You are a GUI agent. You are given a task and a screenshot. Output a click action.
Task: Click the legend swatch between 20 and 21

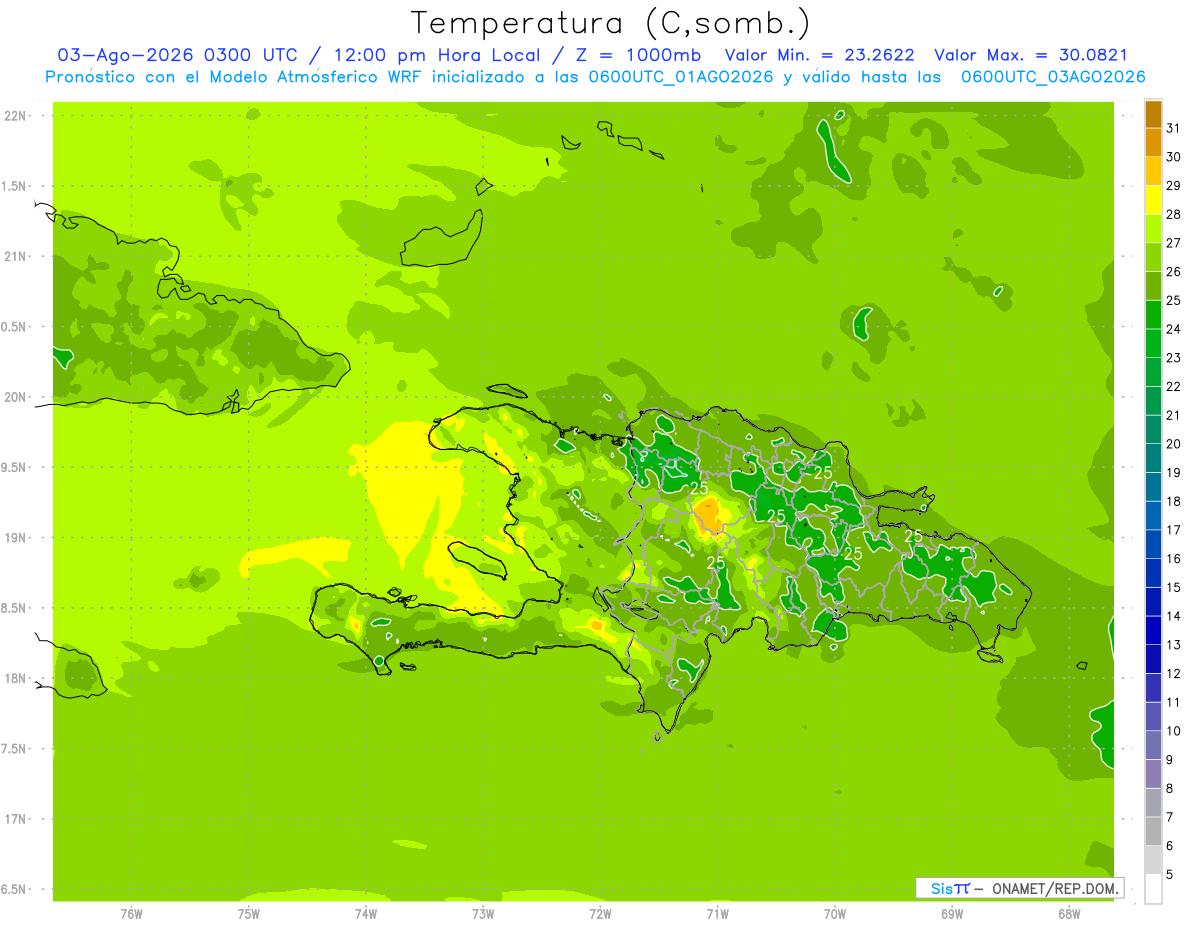1153,430
